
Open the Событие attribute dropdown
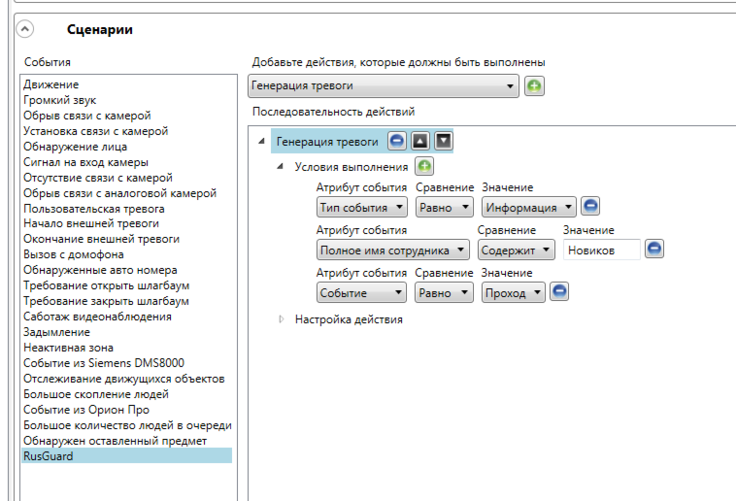point(361,293)
